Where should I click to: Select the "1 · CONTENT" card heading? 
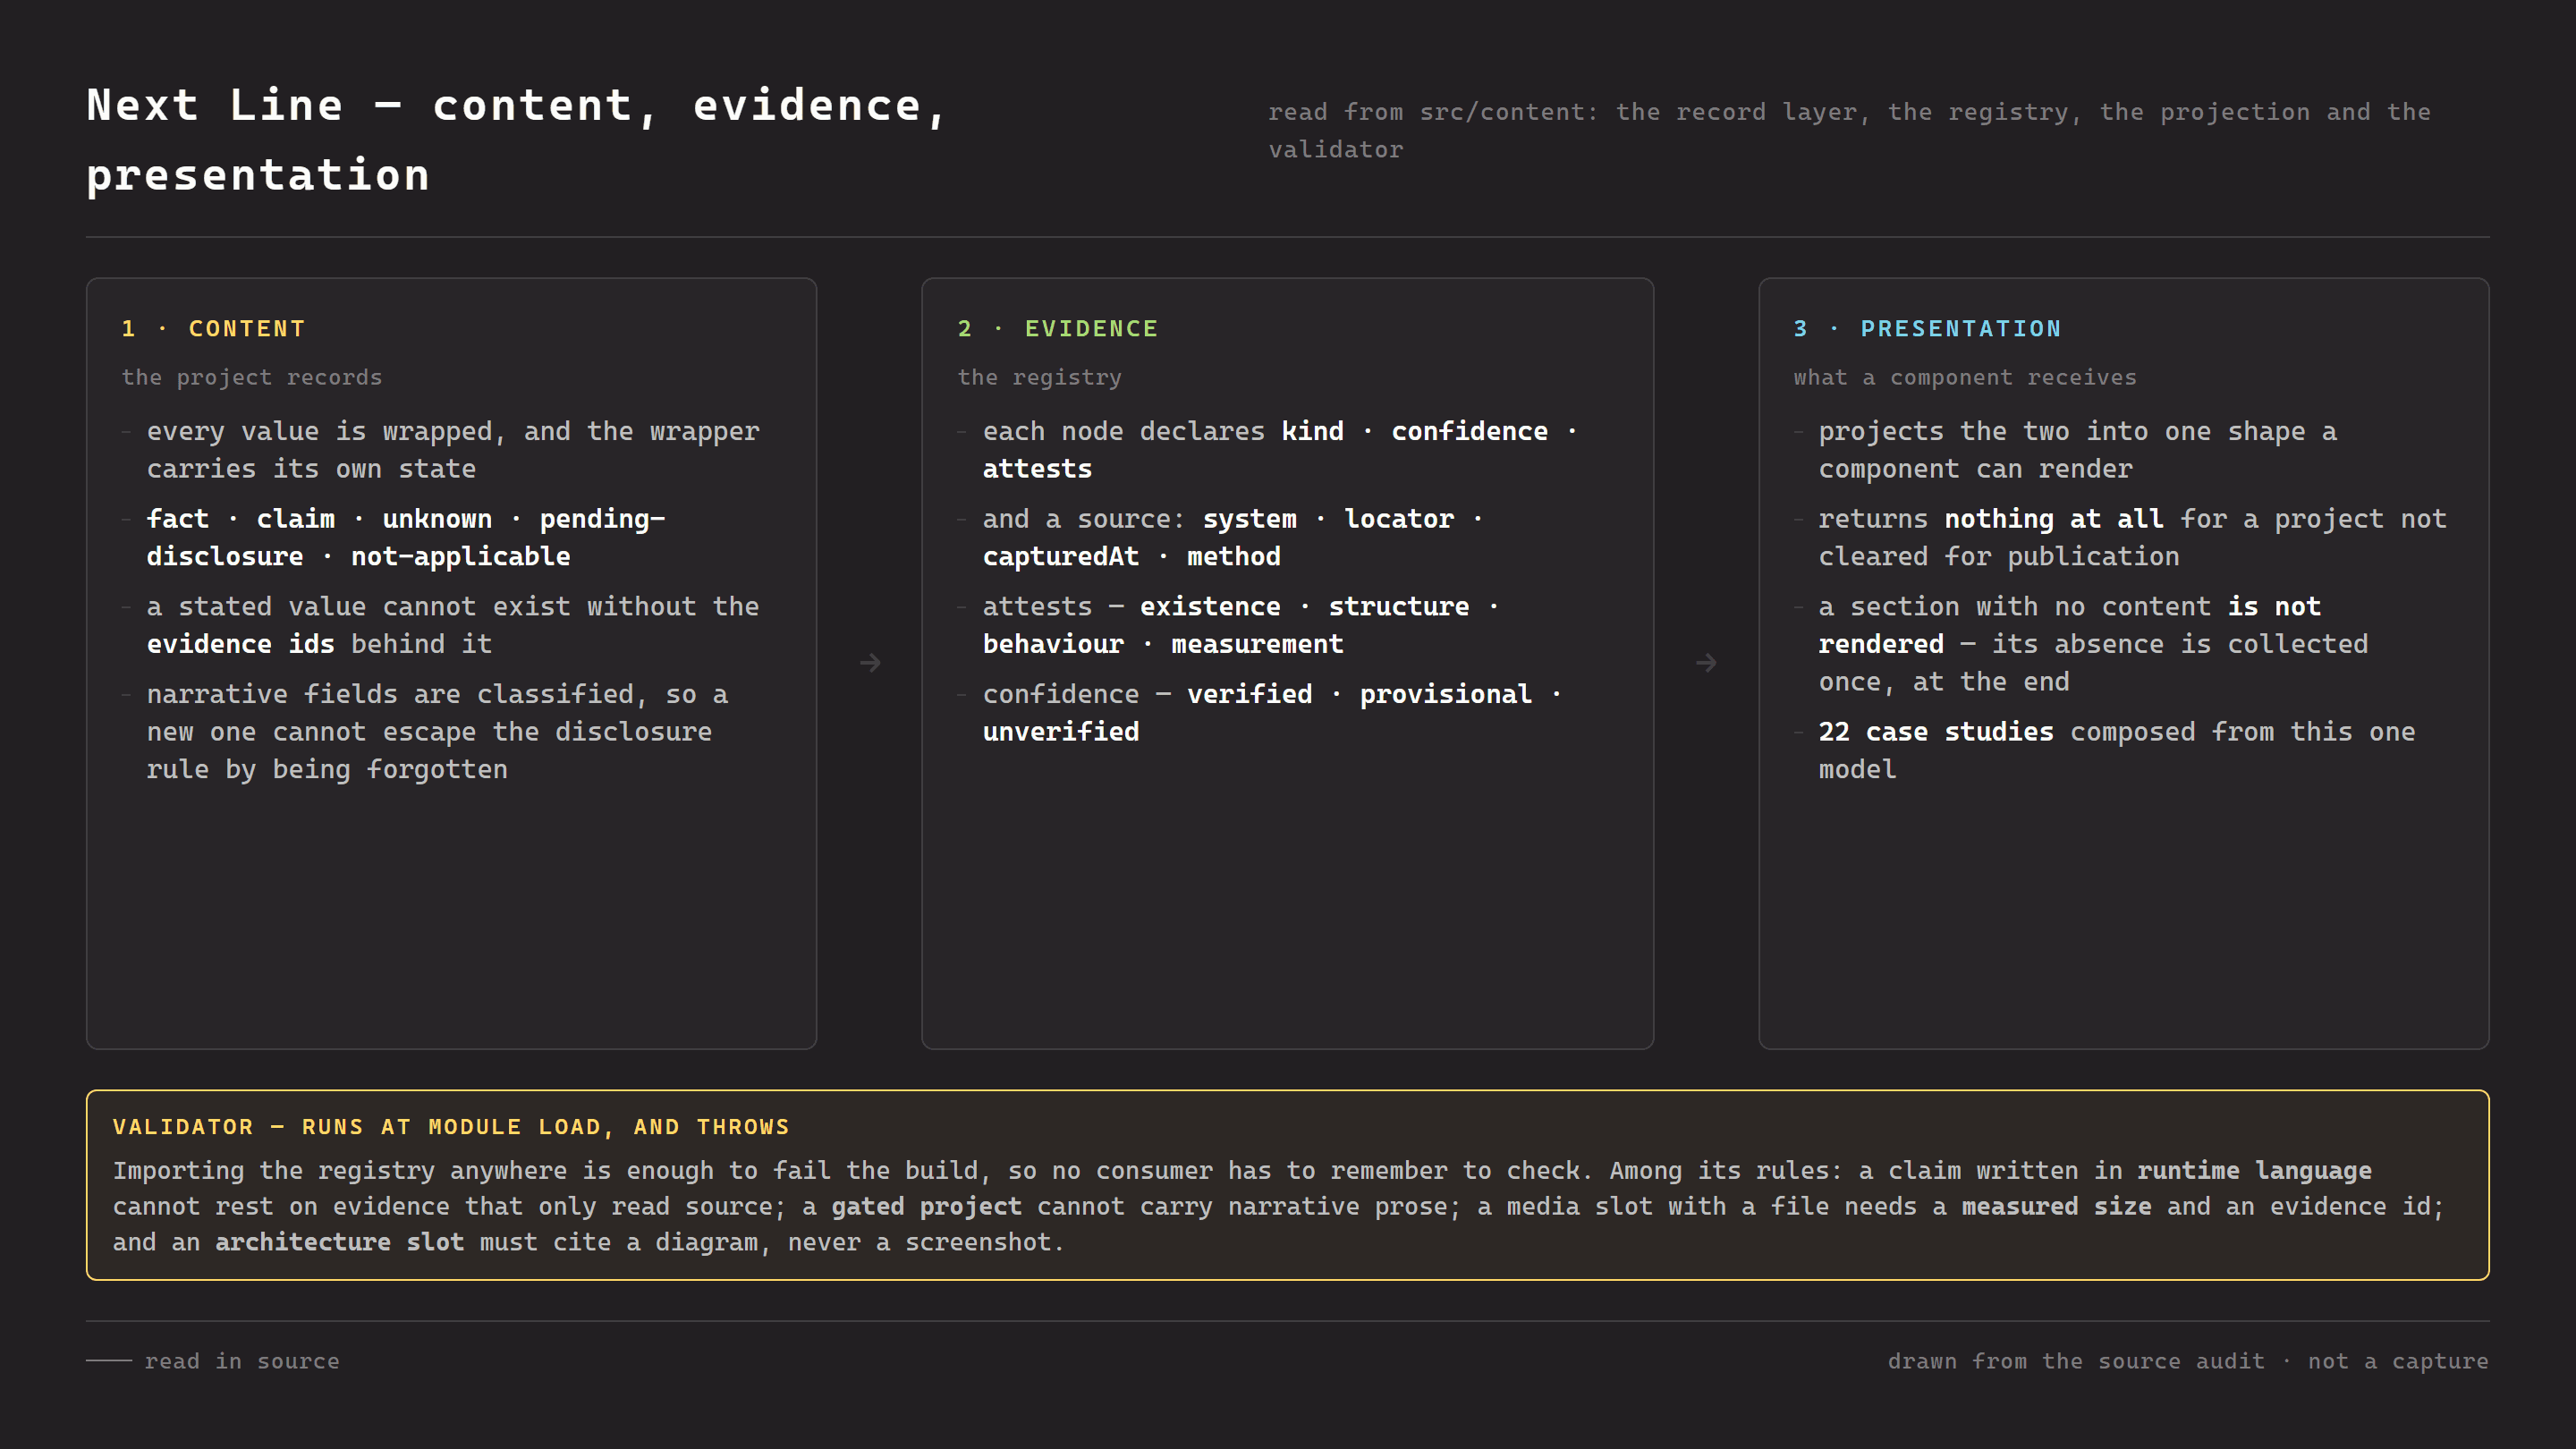(x=214, y=328)
